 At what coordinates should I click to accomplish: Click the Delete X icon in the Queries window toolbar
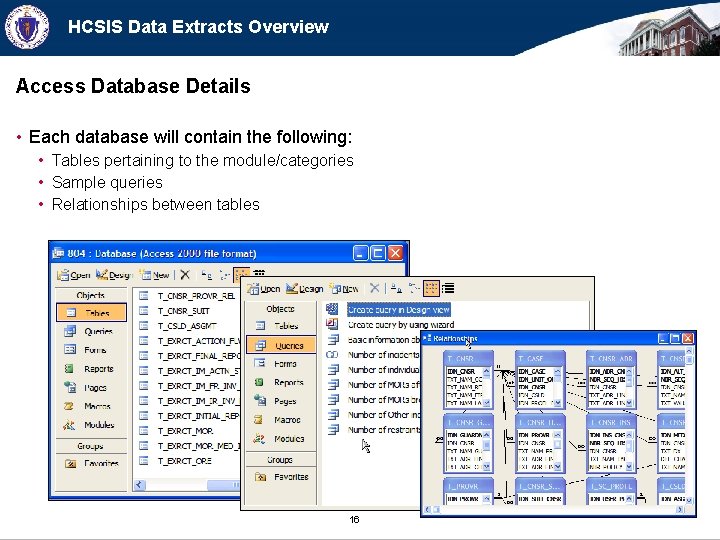(375, 288)
